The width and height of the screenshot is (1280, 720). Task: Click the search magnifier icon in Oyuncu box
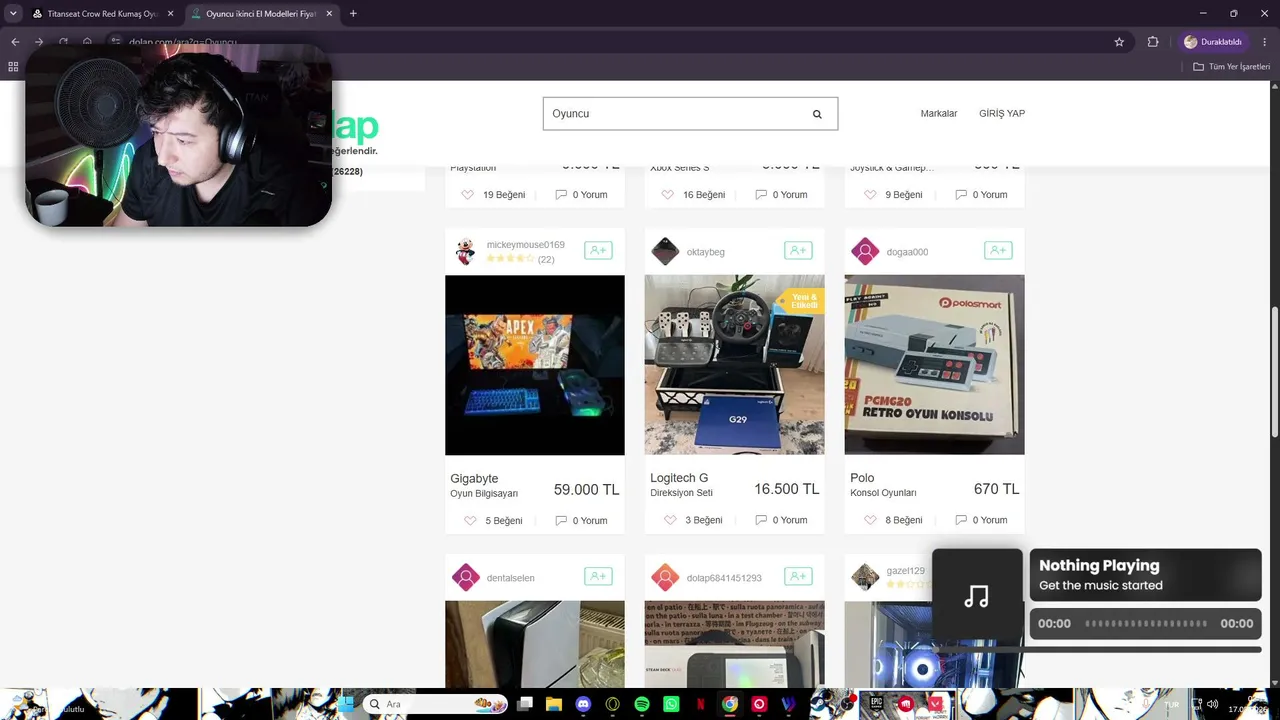coord(817,114)
